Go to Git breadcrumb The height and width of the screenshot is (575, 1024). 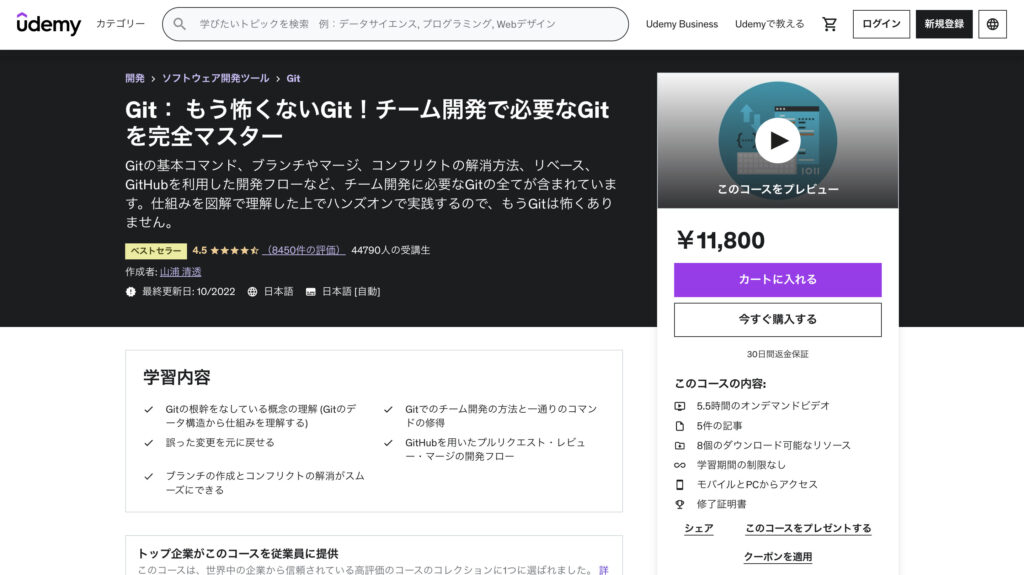(293, 78)
